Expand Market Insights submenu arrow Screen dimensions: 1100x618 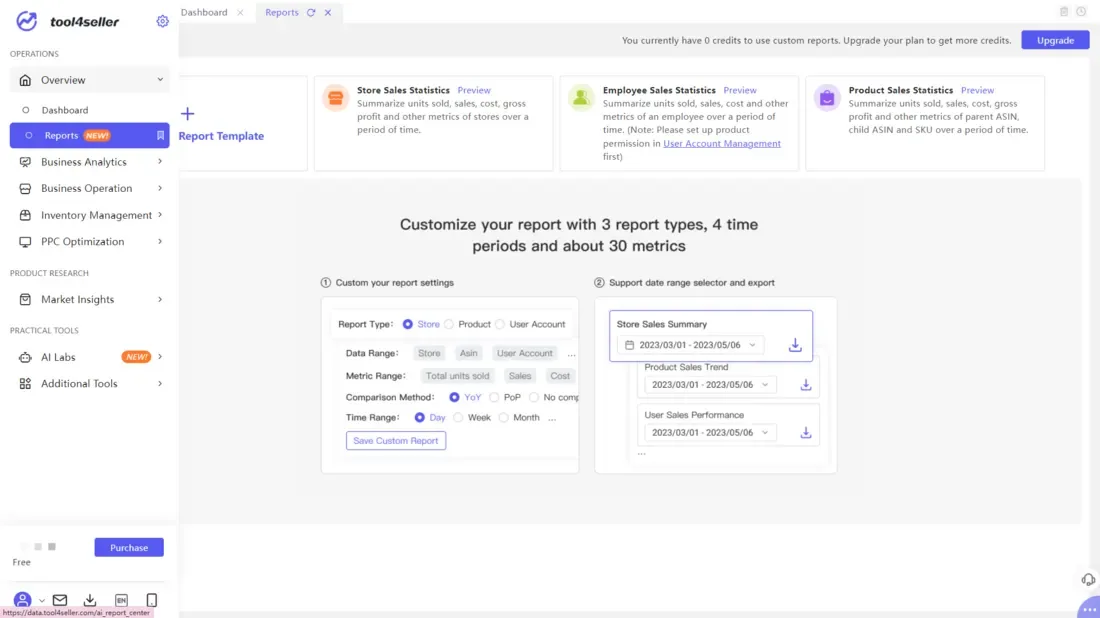pos(160,300)
